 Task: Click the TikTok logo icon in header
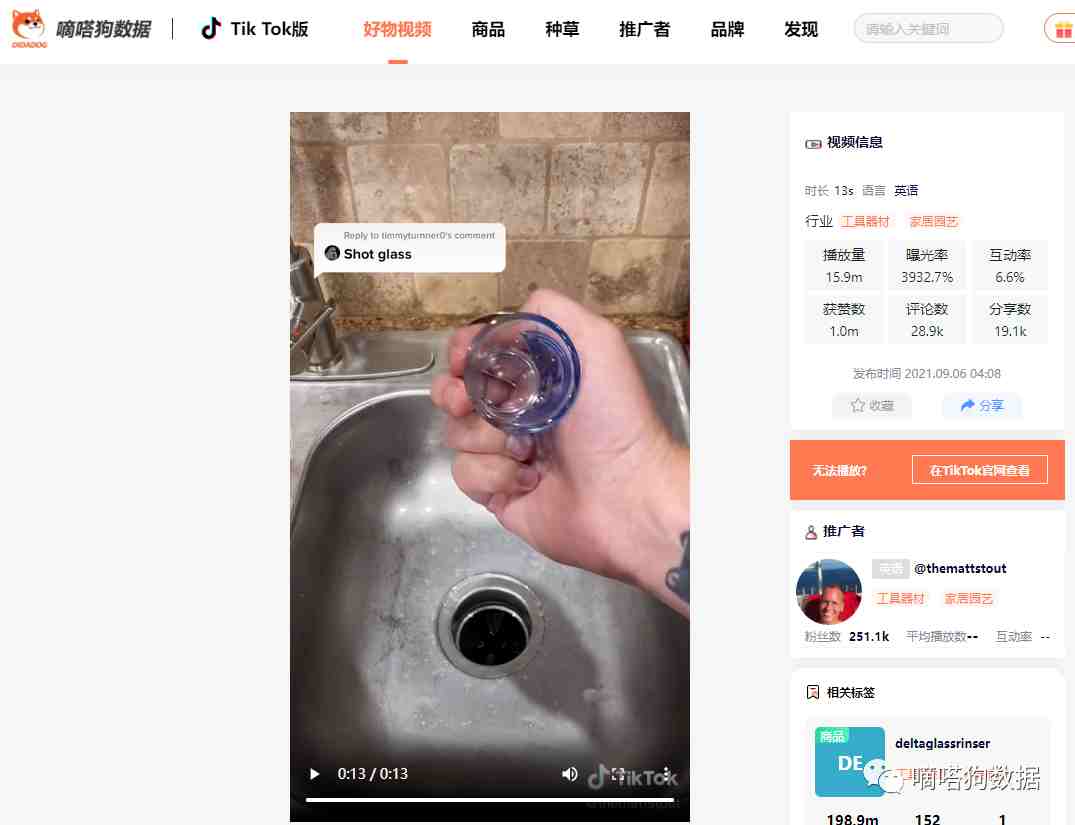click(x=211, y=29)
